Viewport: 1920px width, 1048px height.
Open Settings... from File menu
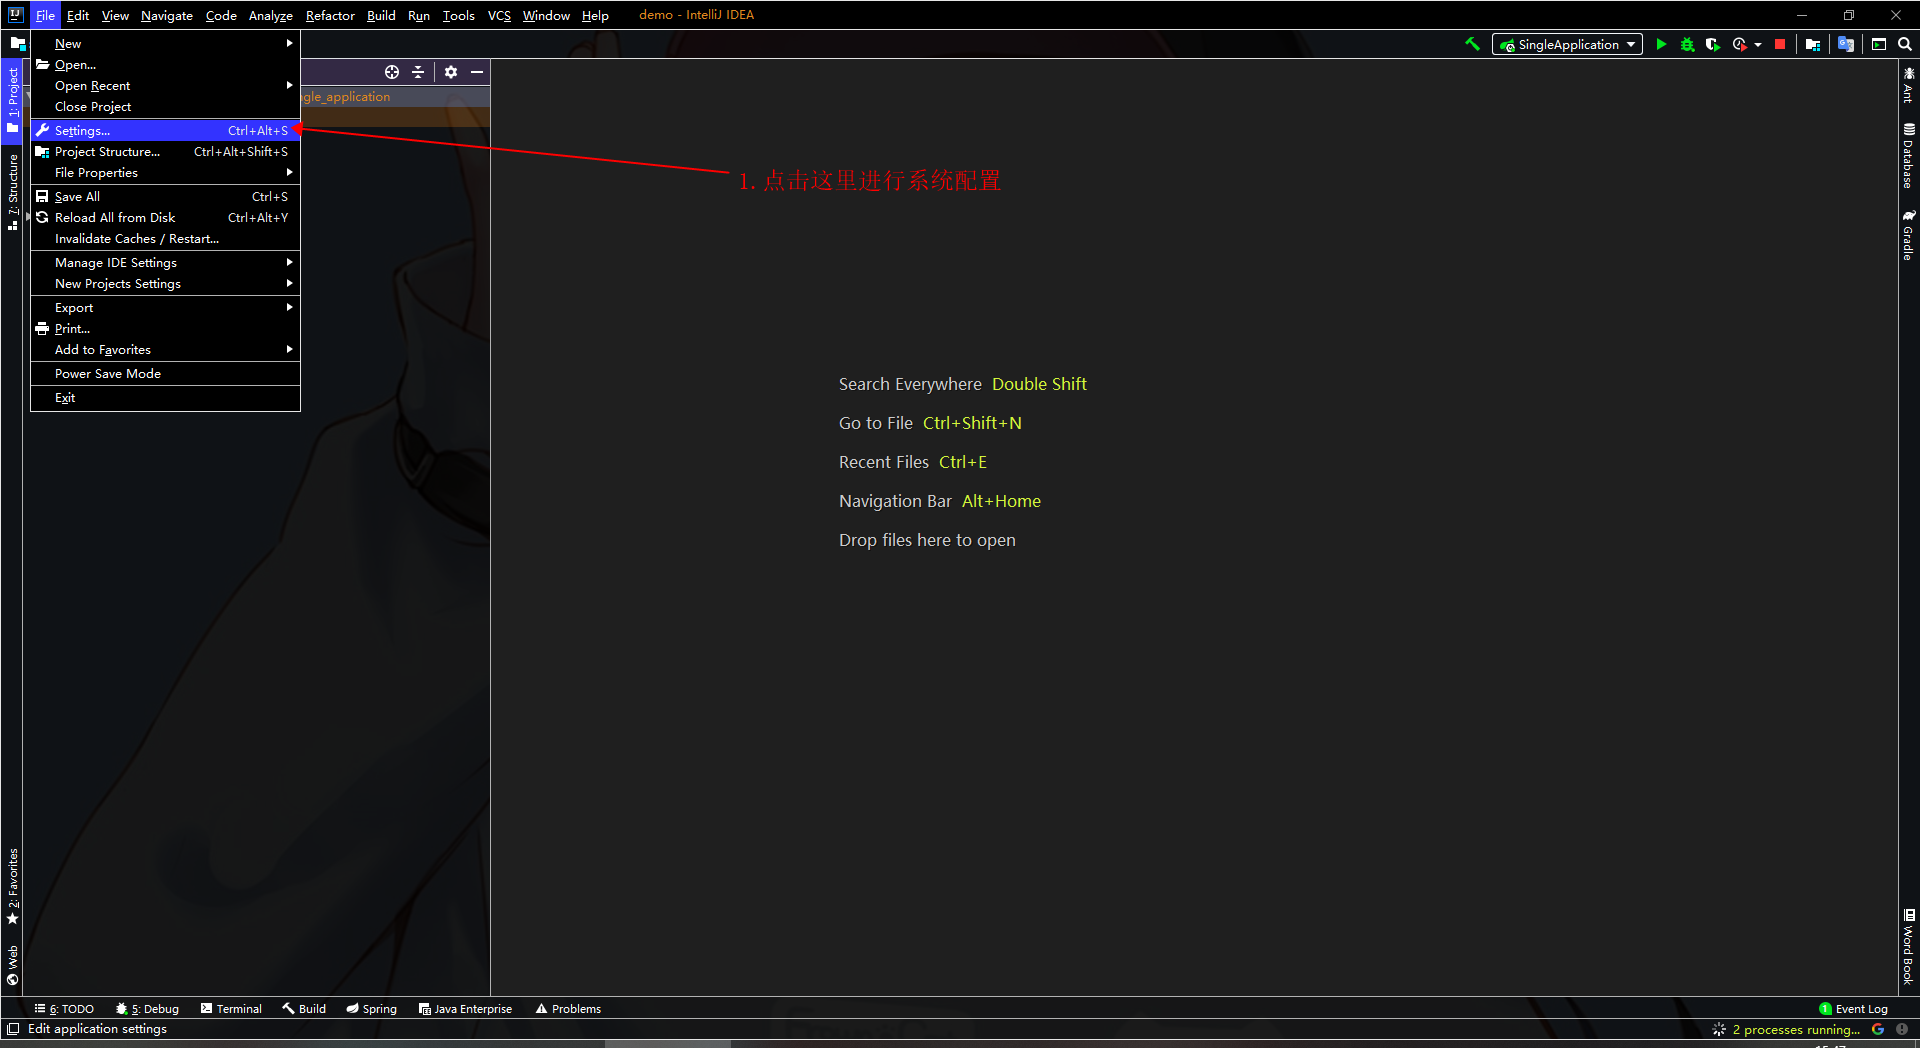point(165,130)
